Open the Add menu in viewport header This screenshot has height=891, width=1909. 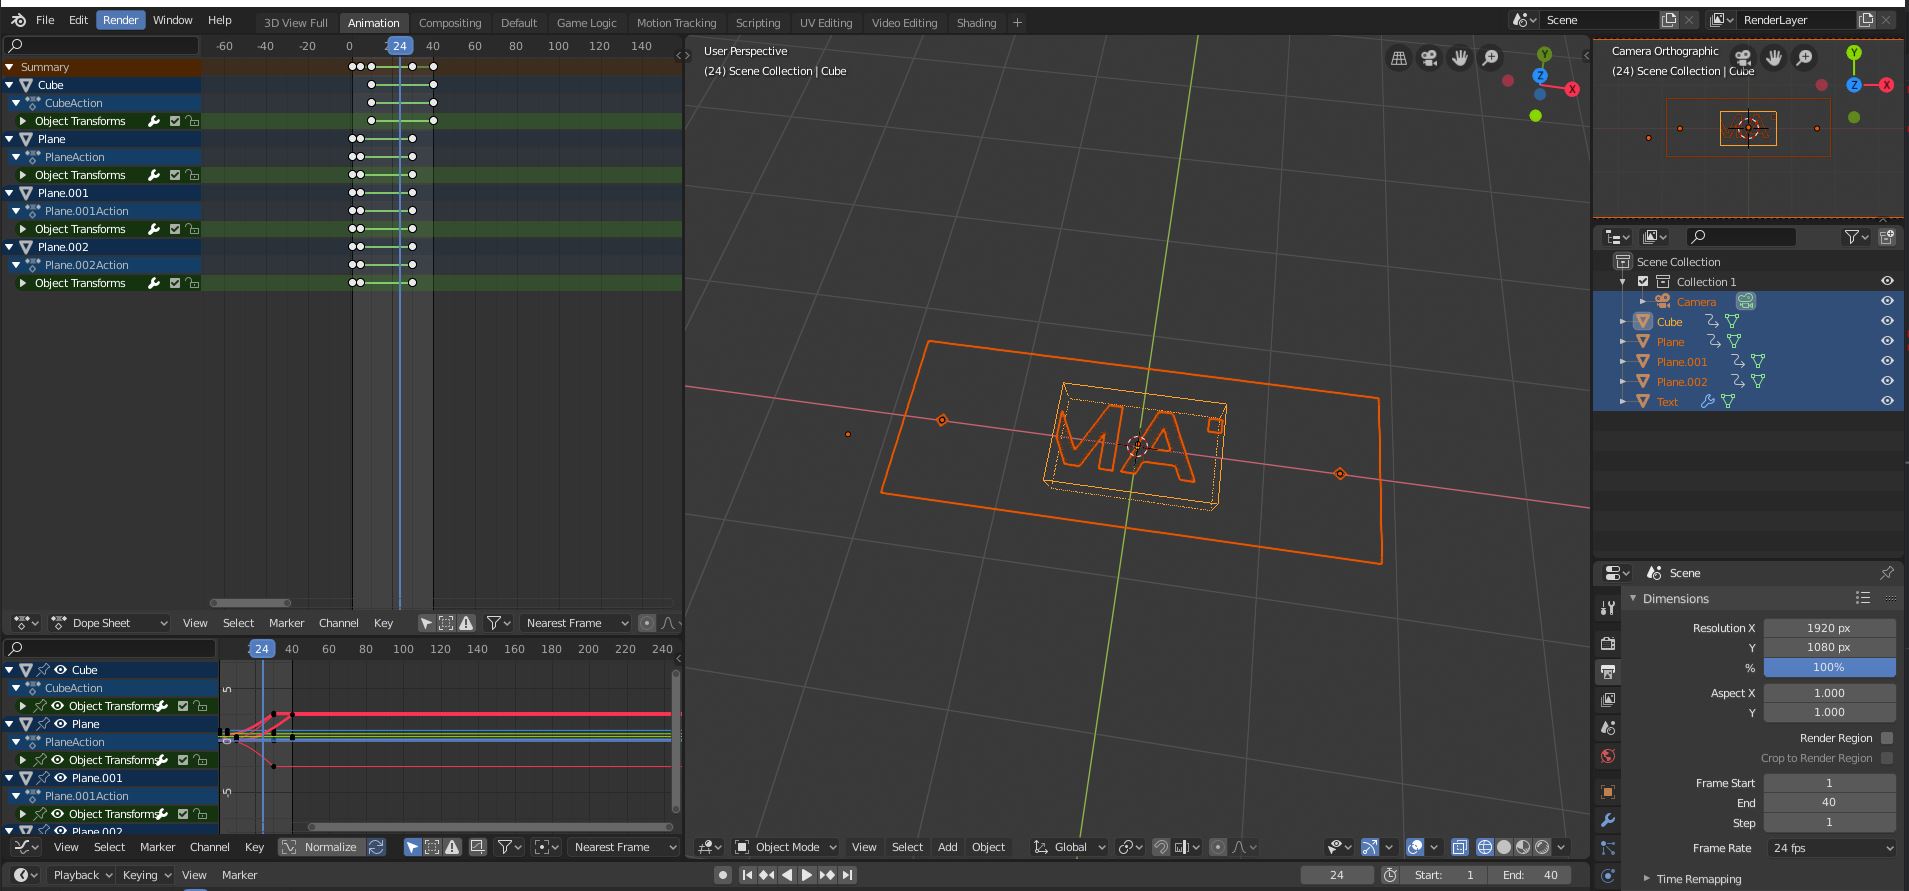947,847
